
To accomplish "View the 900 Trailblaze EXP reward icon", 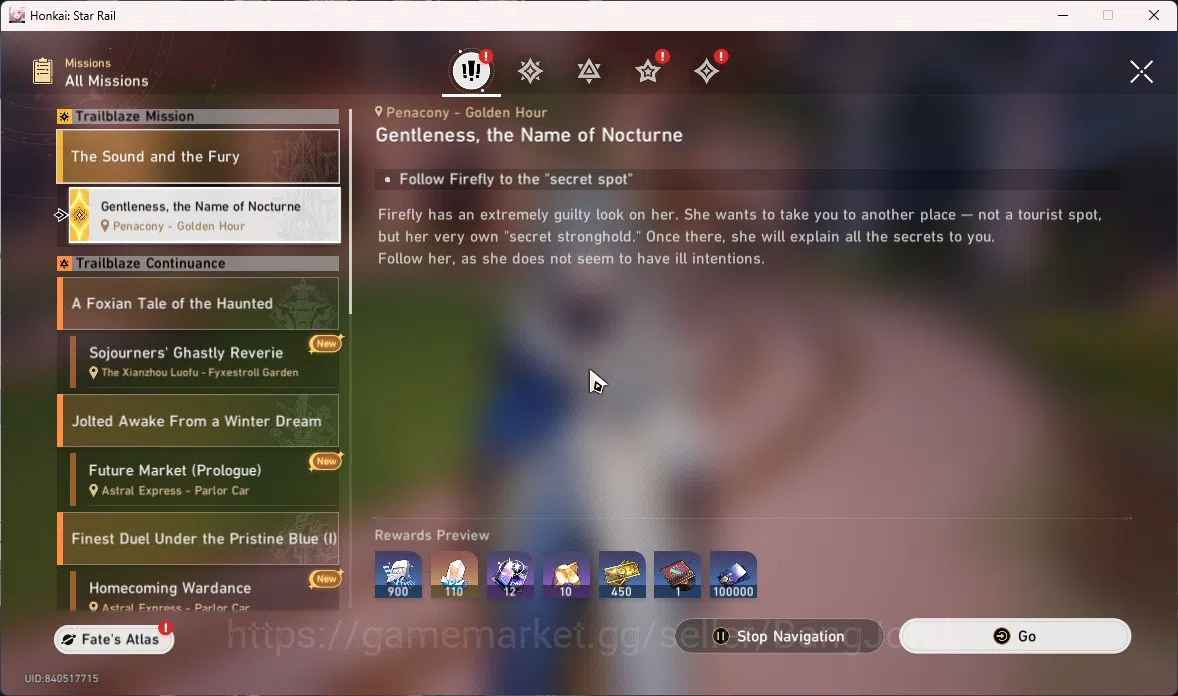I will point(398,575).
